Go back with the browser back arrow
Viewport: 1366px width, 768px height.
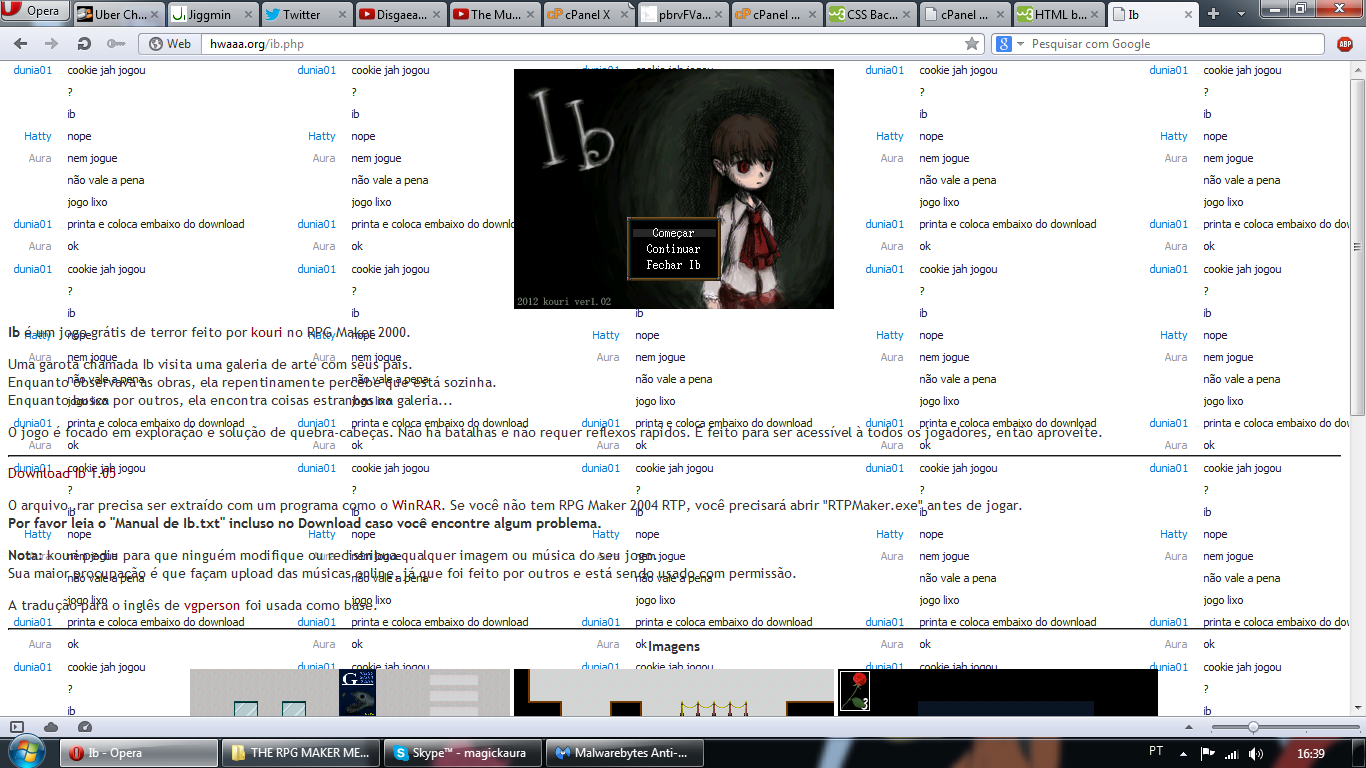pos(21,44)
